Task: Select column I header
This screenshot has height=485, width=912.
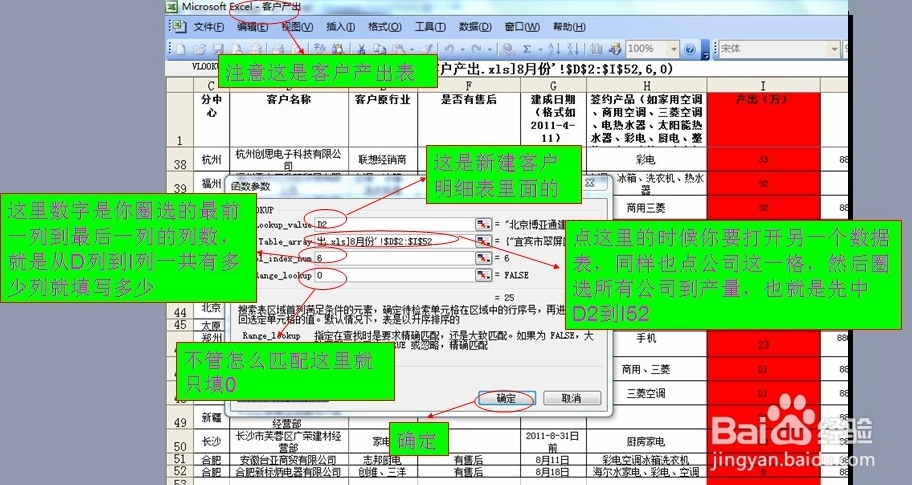Action: point(763,85)
